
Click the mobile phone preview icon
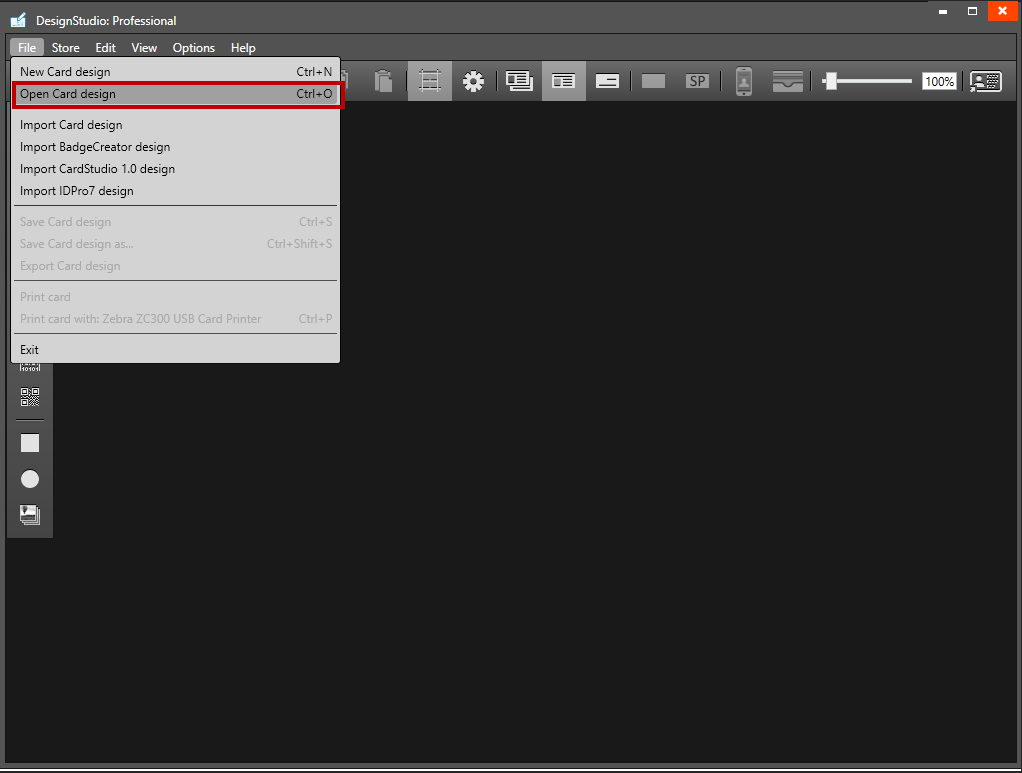coord(741,81)
